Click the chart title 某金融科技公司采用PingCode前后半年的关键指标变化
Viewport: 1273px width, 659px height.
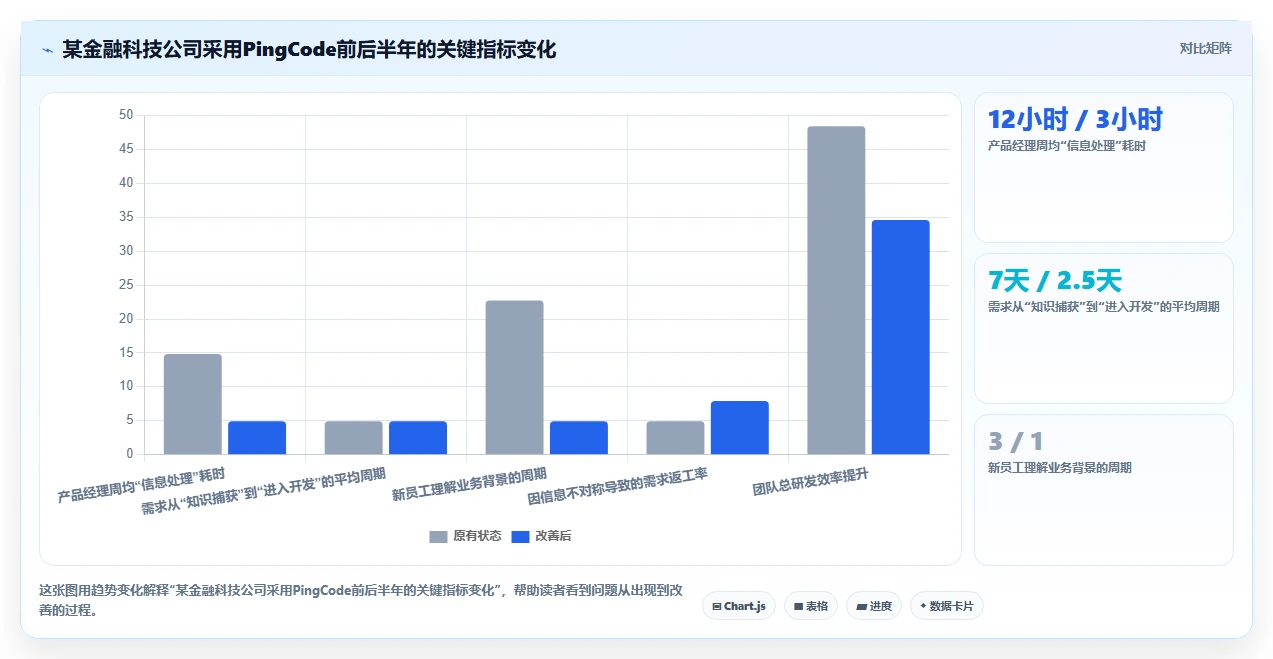309,49
